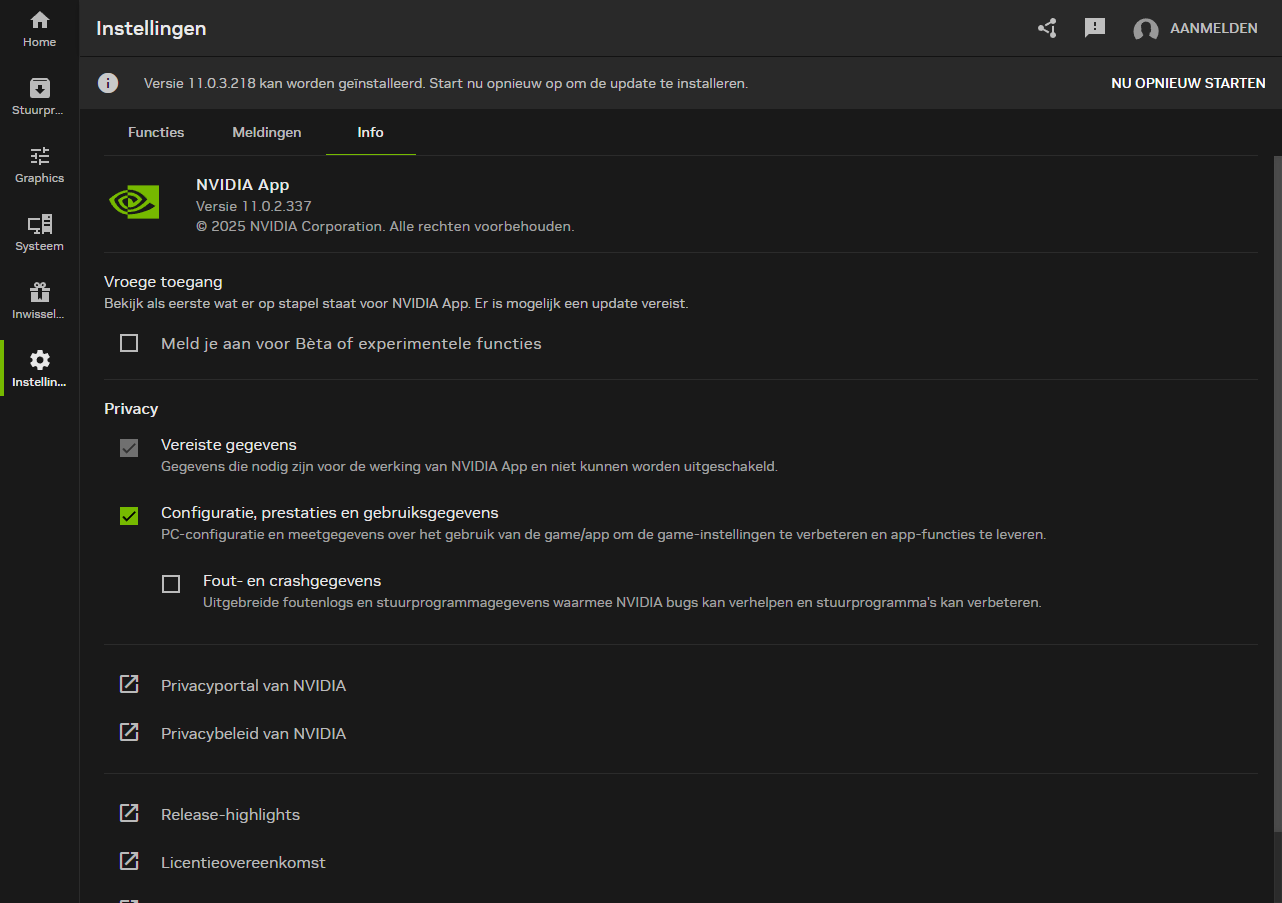The width and height of the screenshot is (1282, 903).
Task: Switch to the Functies tab
Action: pyautogui.click(x=156, y=132)
